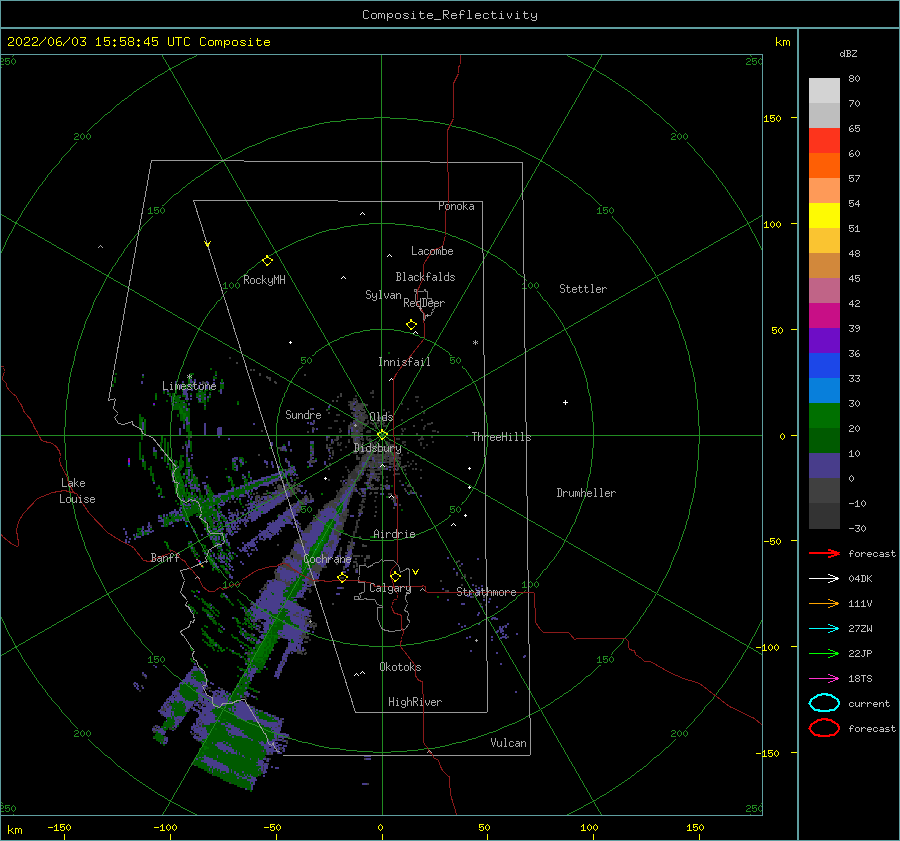Select the blue 36 dBZ legend swatch
This screenshot has width=900, height=841.
tap(824, 365)
